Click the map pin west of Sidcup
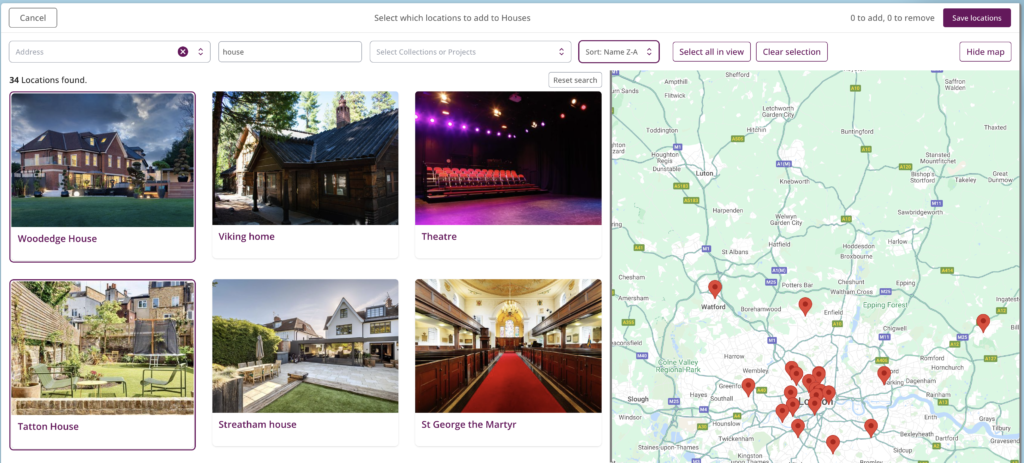 point(833,443)
